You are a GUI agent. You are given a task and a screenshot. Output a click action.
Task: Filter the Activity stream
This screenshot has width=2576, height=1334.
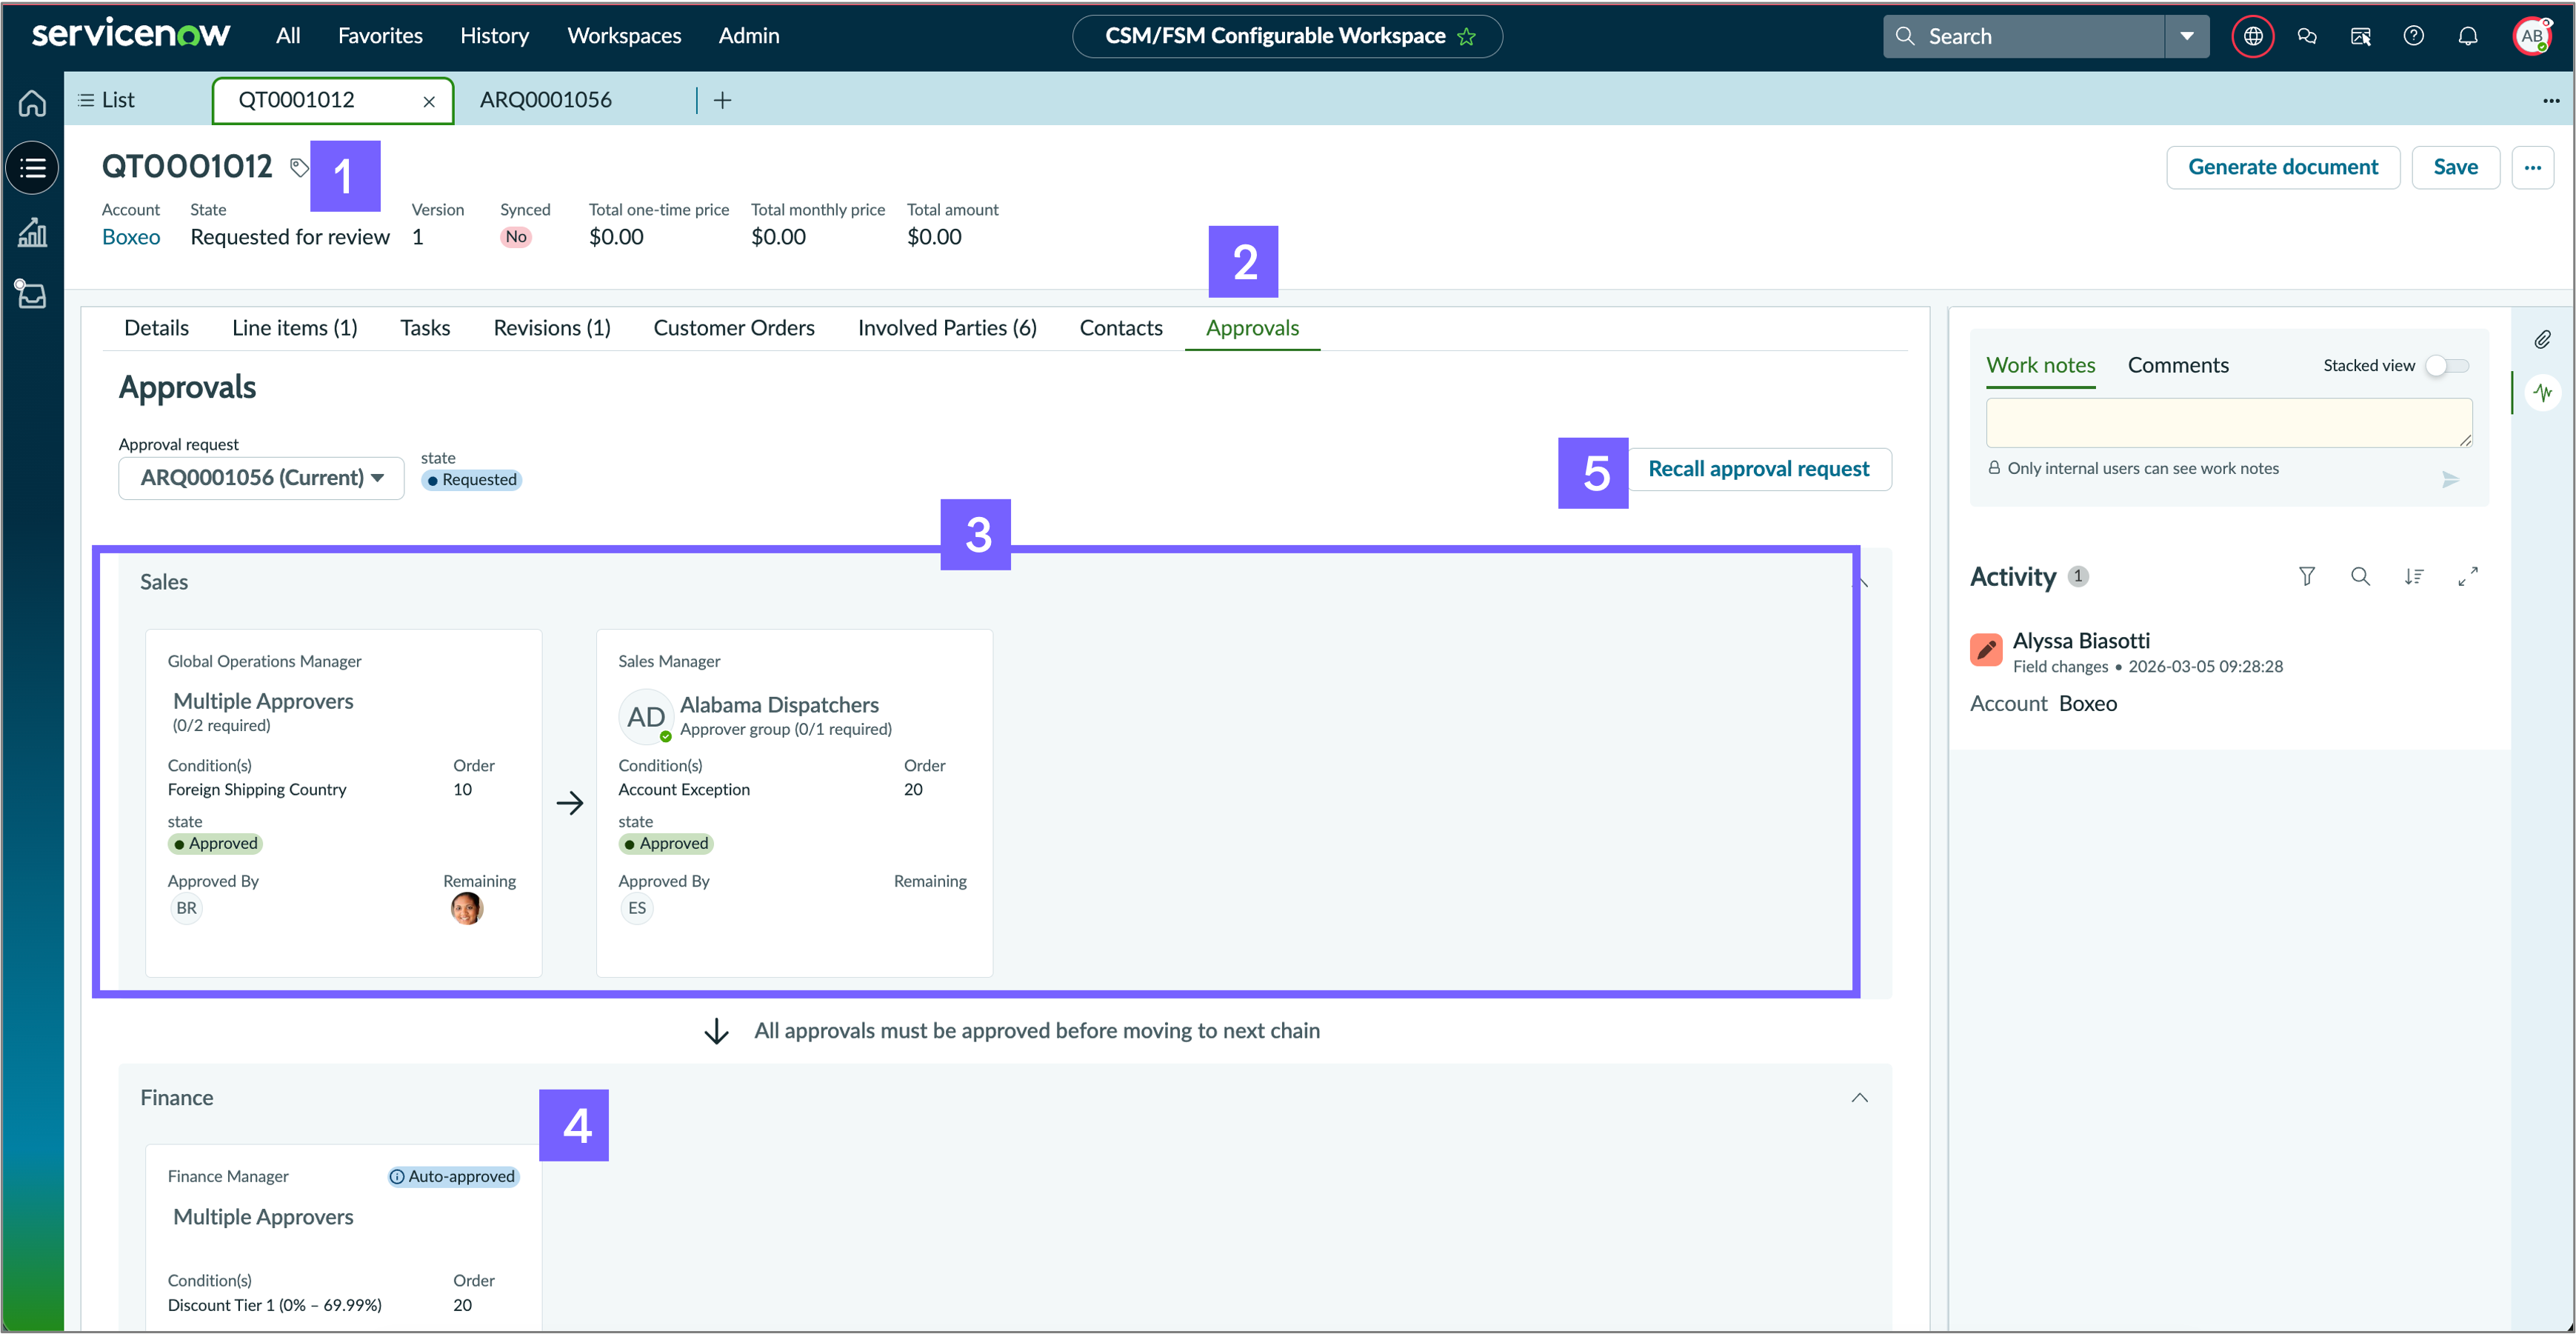2306,577
